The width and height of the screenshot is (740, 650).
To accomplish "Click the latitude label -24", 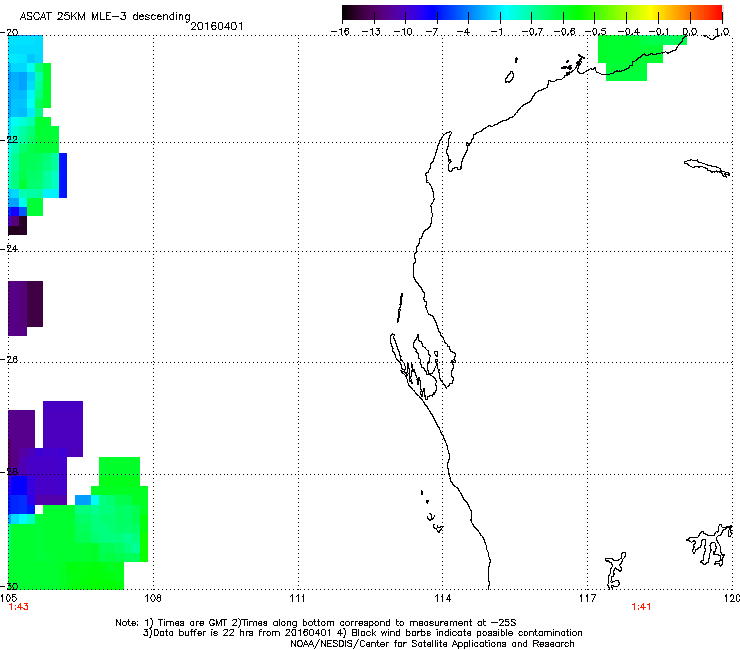I will (9, 249).
